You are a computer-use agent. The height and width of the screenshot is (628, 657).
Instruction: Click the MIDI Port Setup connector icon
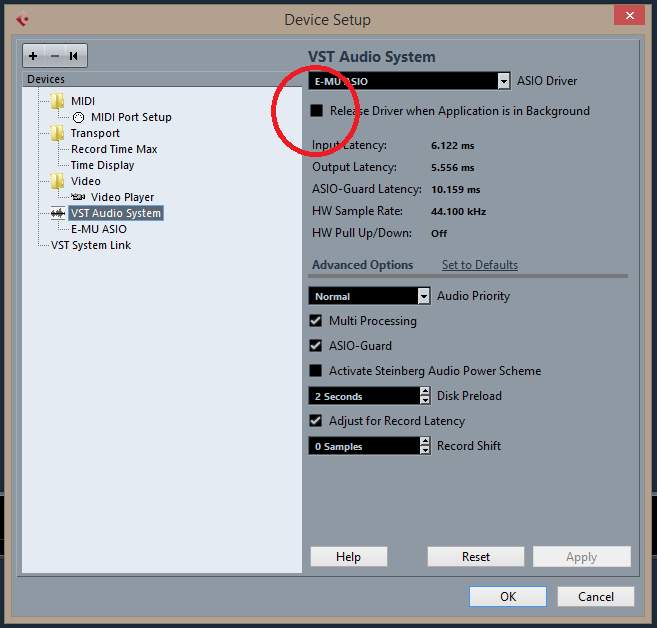pyautogui.click(x=78, y=117)
